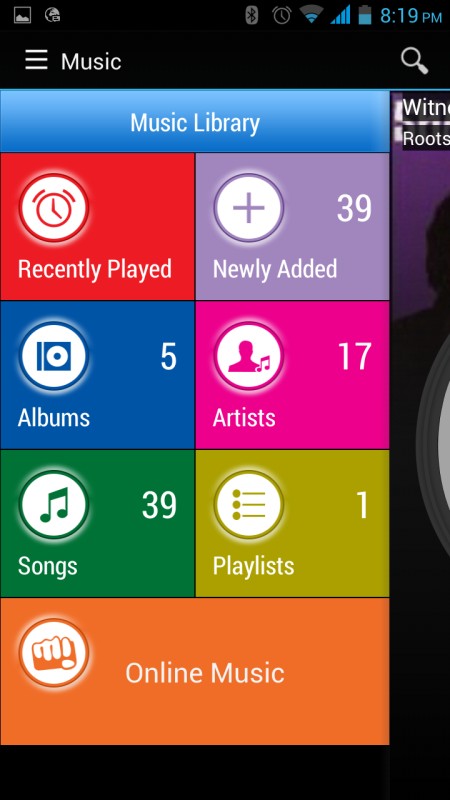Screen dimensions: 450x800
Task: Select the Music Library header
Action: (x=194, y=121)
